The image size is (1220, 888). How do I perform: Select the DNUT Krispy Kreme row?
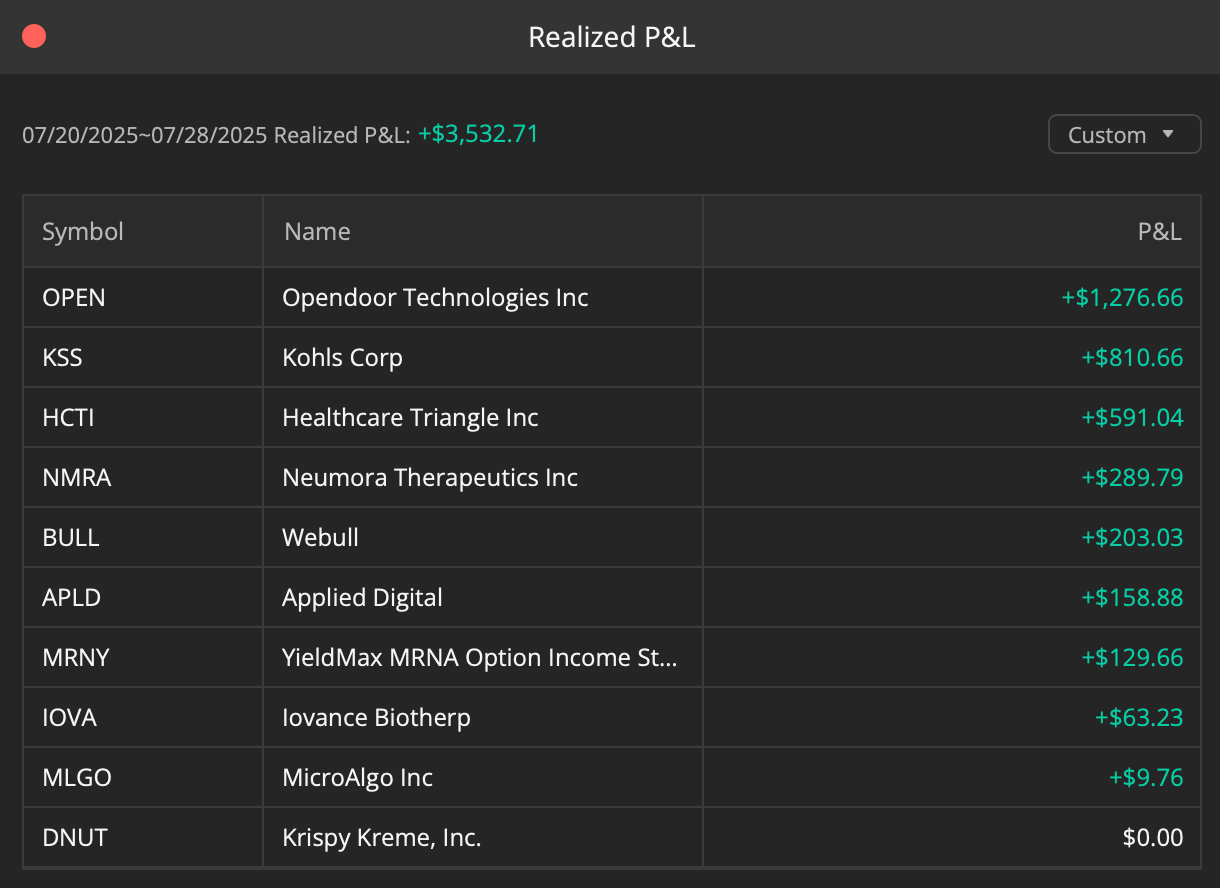pos(612,837)
